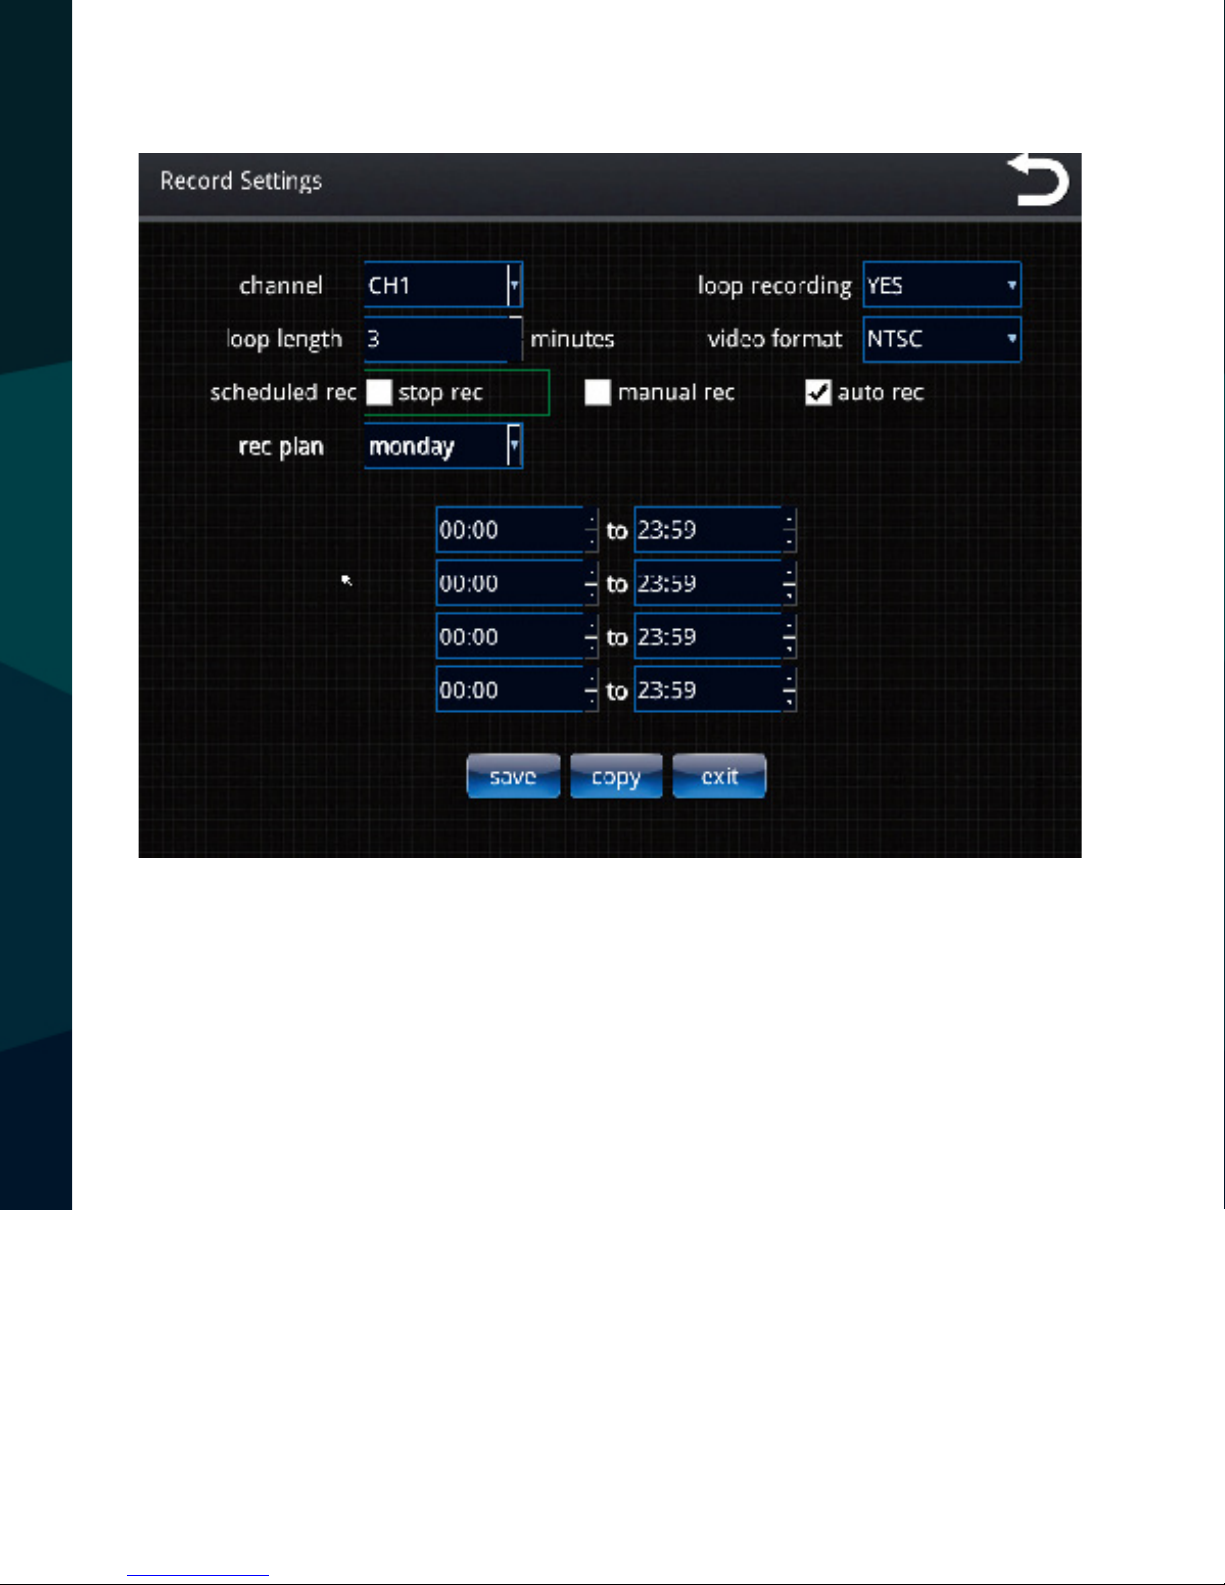Click fourth row start time spinner
This screenshot has width=1225, height=1585.
pyautogui.click(x=591, y=690)
